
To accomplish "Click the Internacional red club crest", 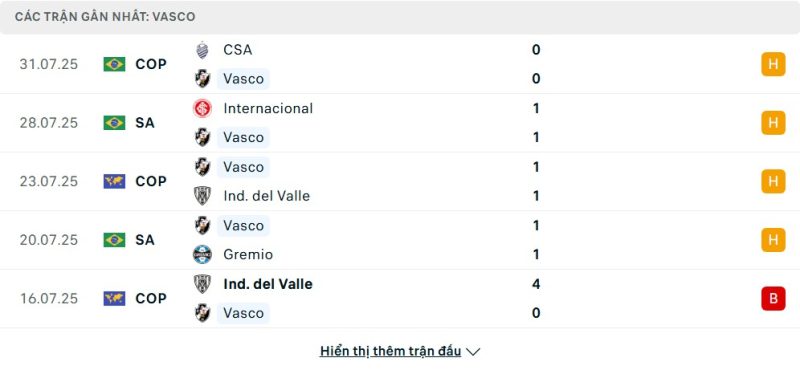I will click(x=203, y=108).
